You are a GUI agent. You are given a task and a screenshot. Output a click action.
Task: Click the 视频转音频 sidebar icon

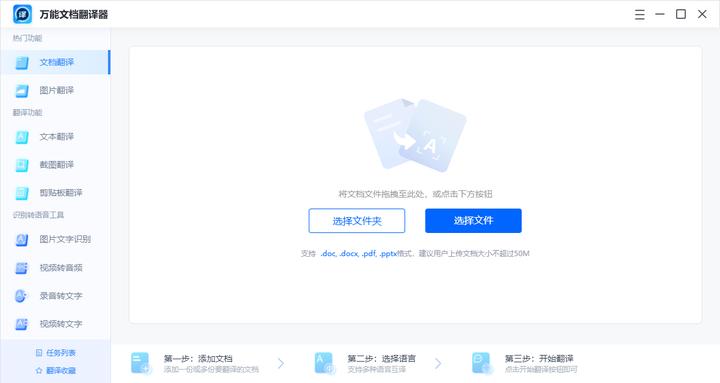[22, 268]
